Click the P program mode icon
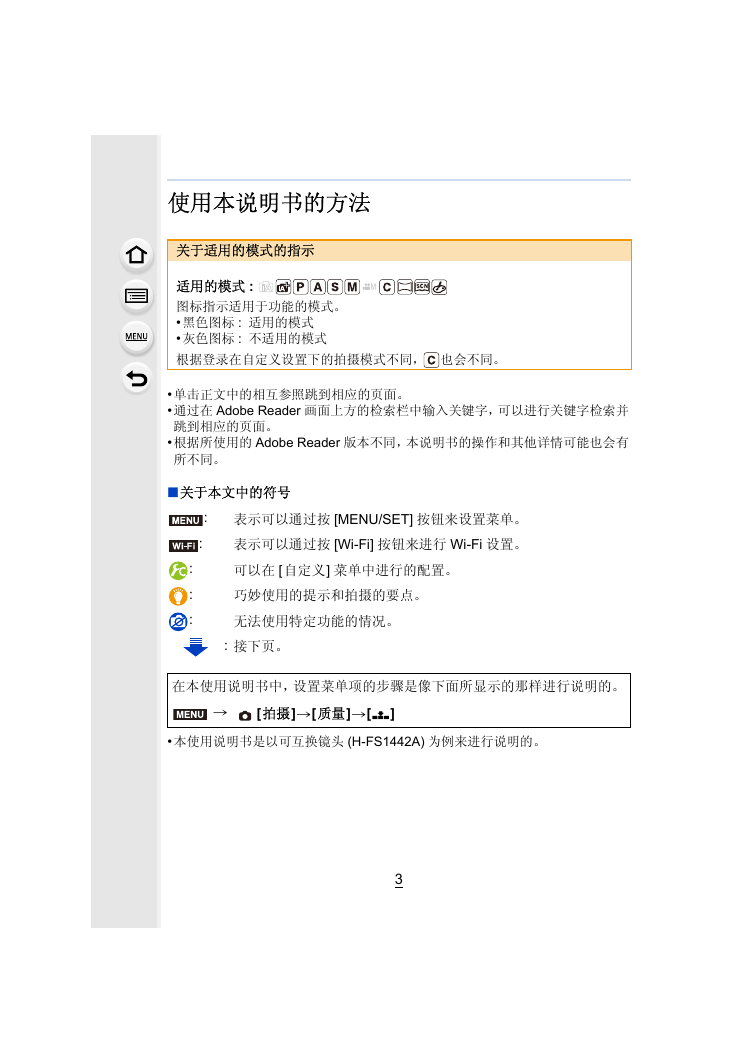753x1064 pixels. click(301, 287)
